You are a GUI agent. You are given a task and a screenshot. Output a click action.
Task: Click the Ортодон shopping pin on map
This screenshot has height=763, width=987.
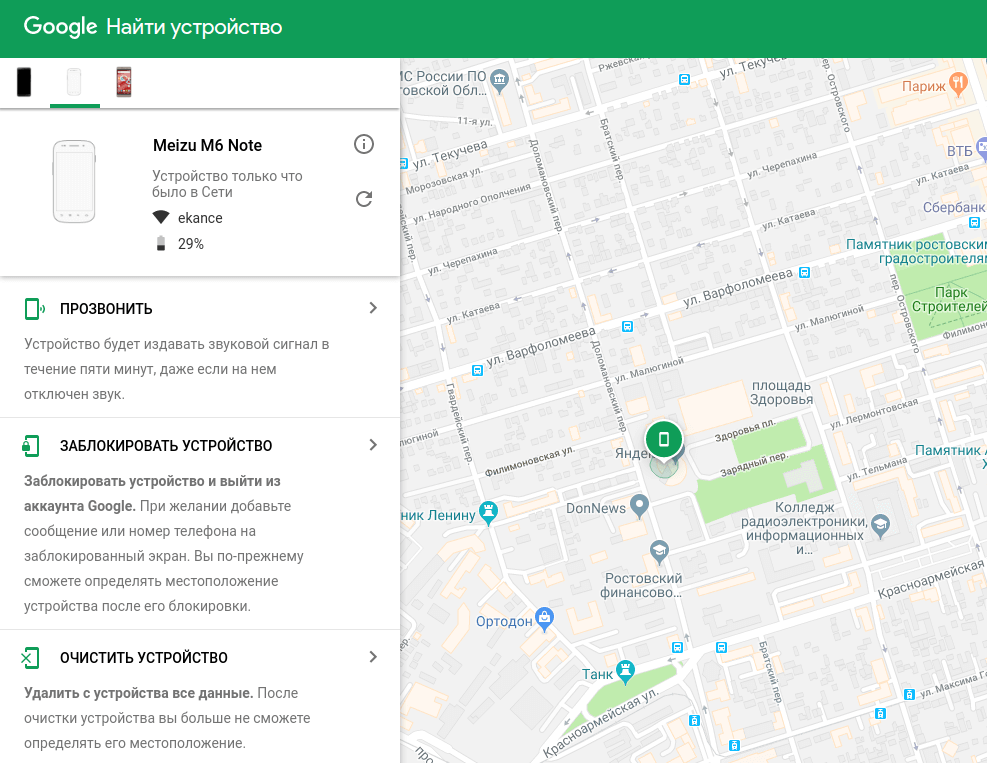pos(544,619)
